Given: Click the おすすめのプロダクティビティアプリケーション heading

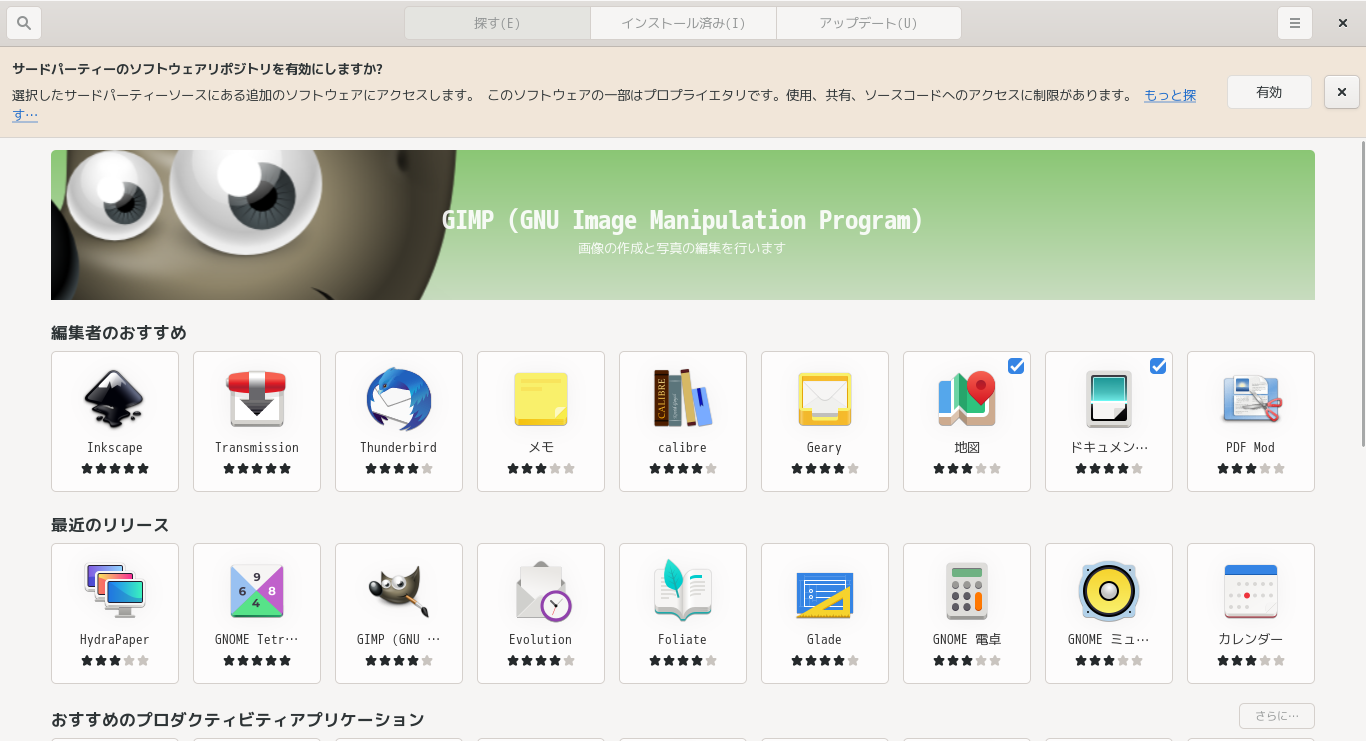Looking at the screenshot, I should (238, 720).
